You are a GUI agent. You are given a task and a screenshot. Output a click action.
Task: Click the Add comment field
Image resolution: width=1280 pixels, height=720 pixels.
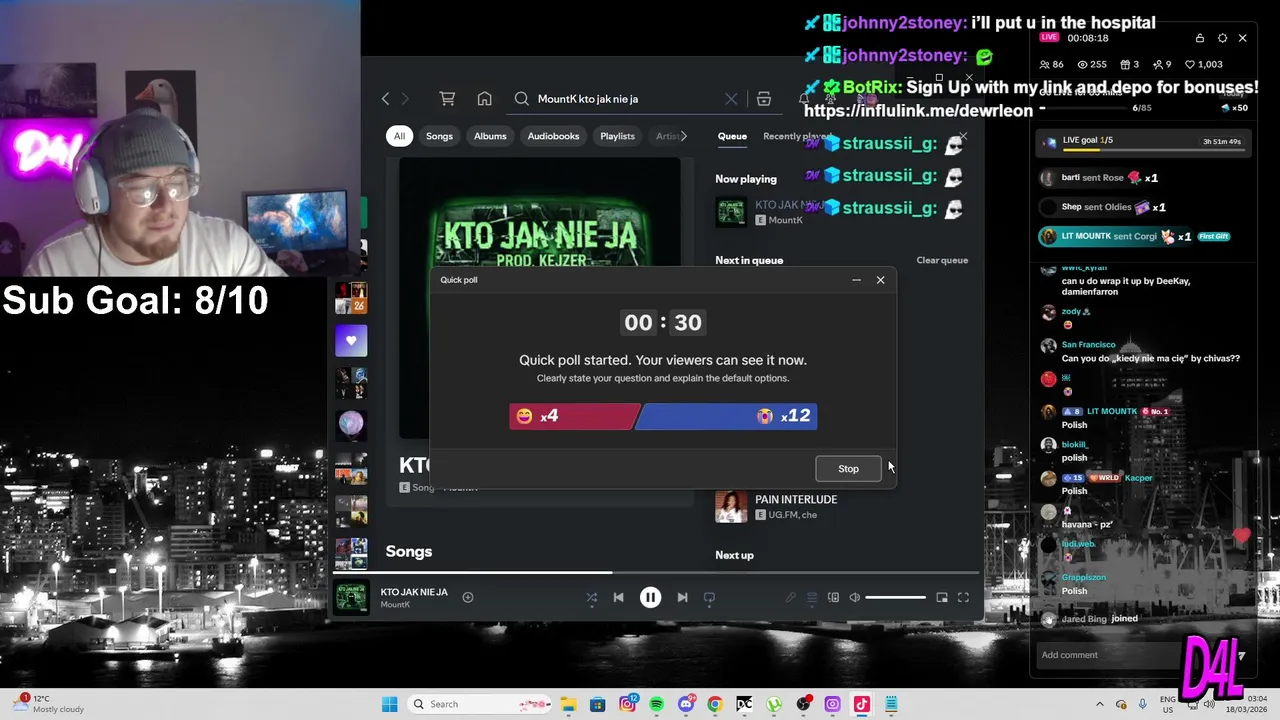tap(1110, 655)
